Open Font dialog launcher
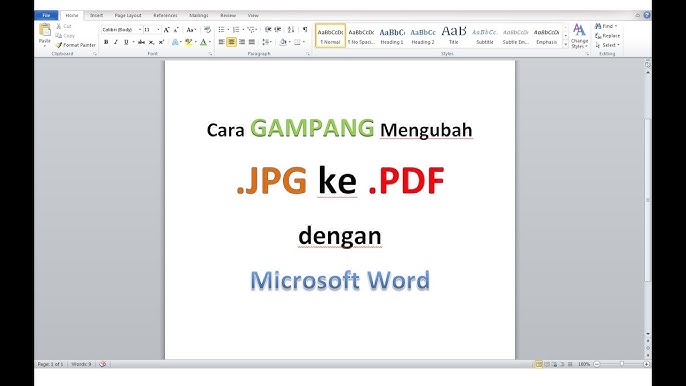Screen dimensions: 686x386 (x=210, y=54)
